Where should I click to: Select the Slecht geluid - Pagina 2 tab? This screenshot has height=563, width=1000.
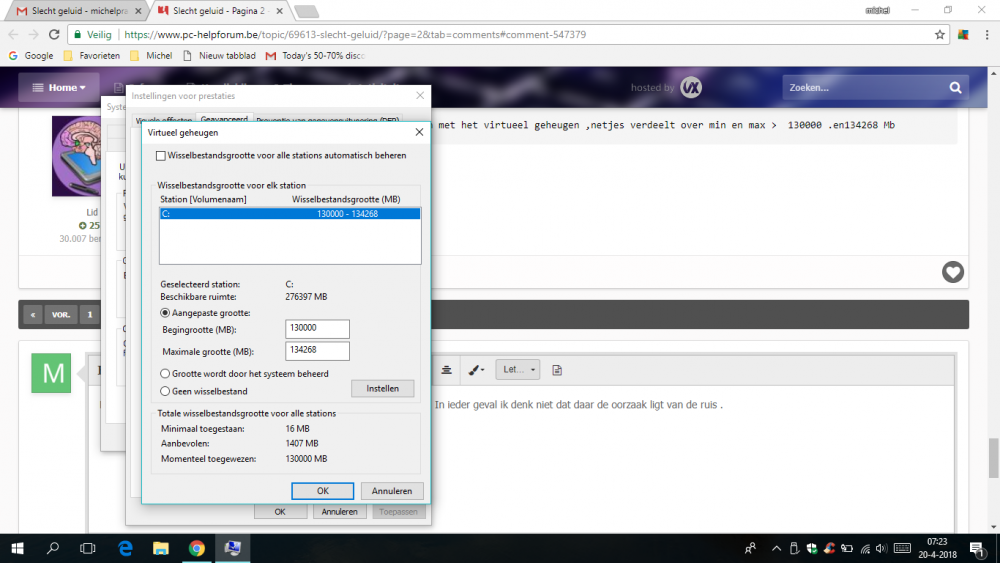(221, 11)
